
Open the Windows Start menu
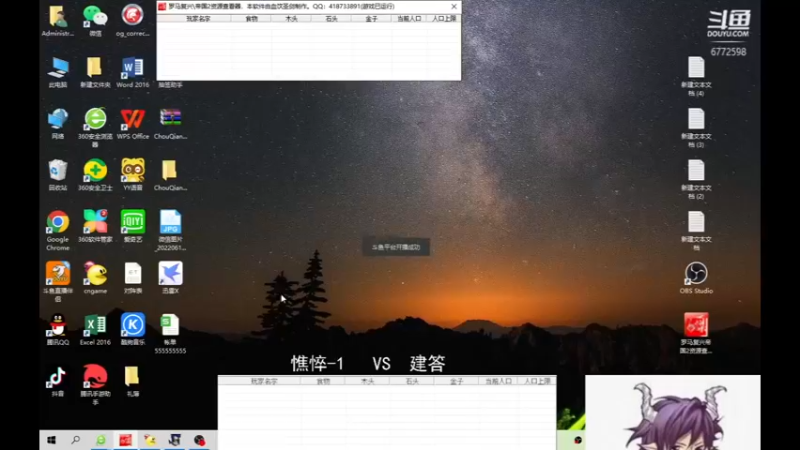(x=51, y=440)
